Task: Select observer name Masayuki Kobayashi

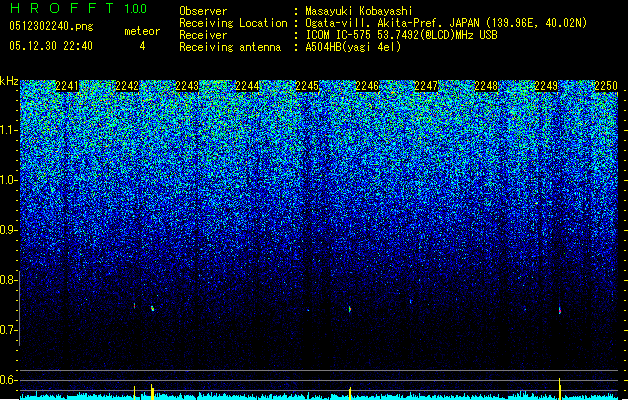Action: pyautogui.click(x=359, y=12)
